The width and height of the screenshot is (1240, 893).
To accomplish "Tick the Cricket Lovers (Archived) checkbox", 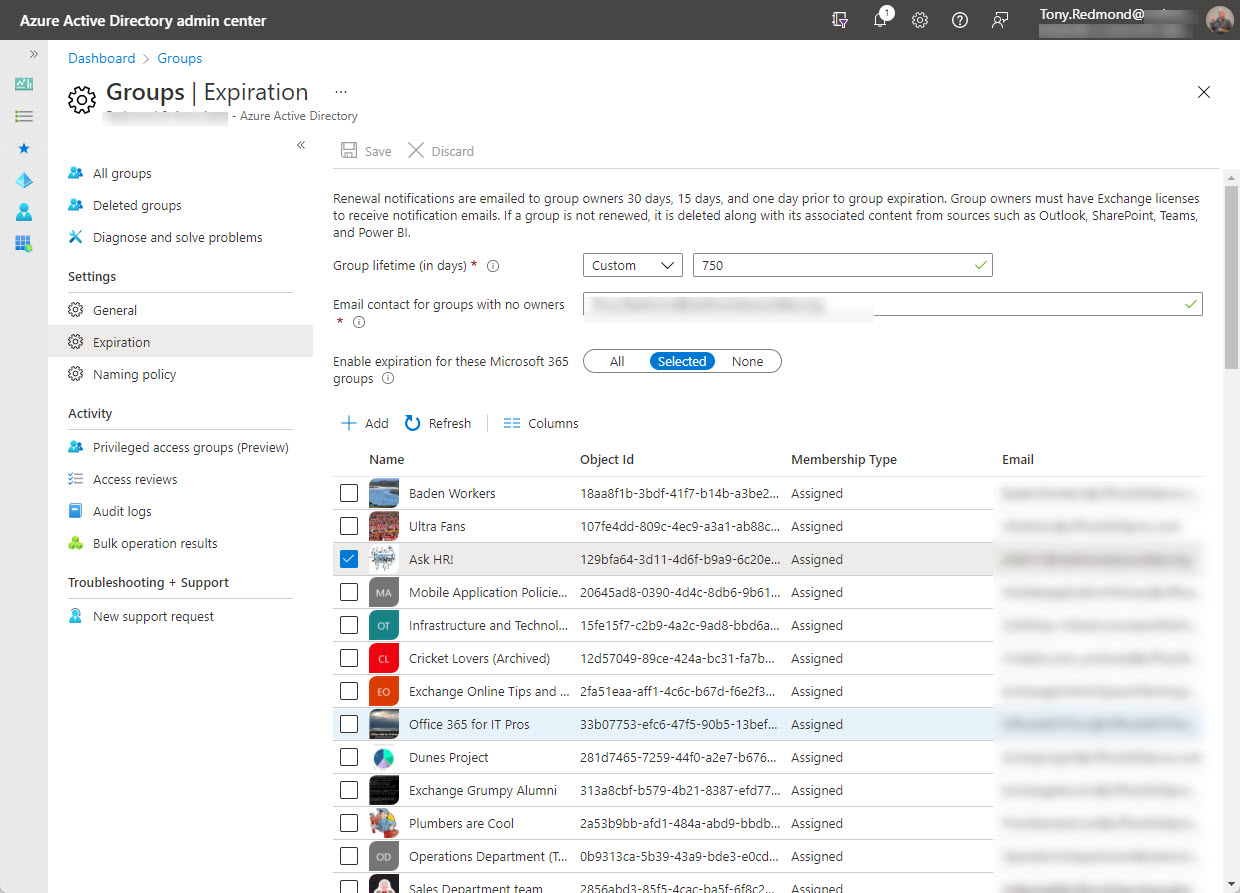I will pos(348,658).
